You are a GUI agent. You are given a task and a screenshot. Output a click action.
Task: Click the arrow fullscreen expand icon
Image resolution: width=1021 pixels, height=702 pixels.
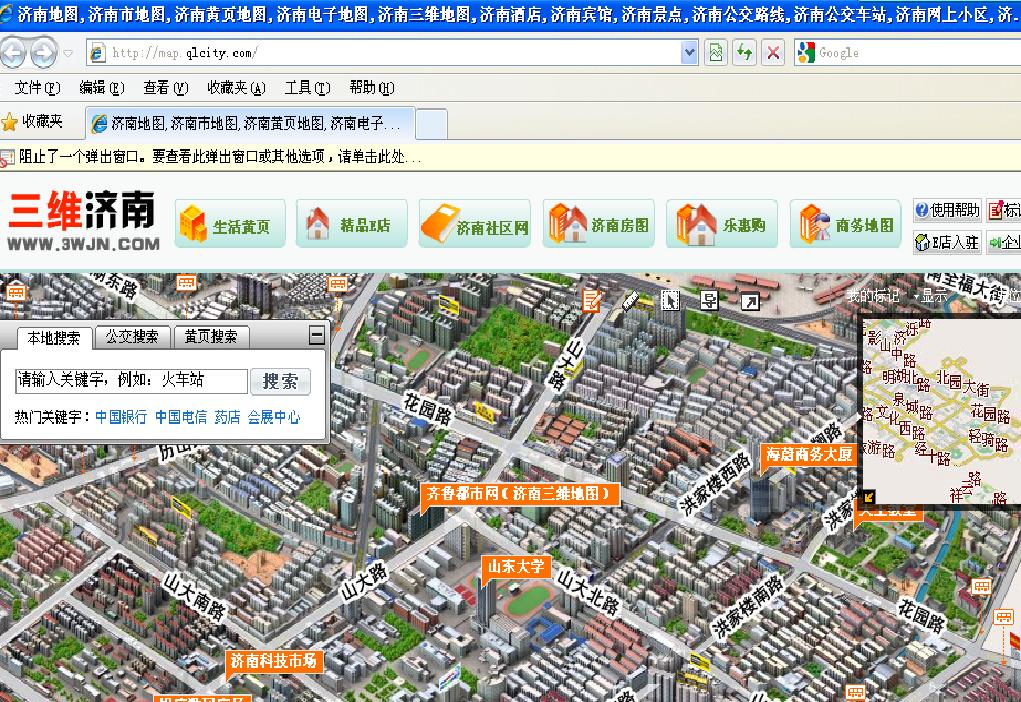coord(750,301)
